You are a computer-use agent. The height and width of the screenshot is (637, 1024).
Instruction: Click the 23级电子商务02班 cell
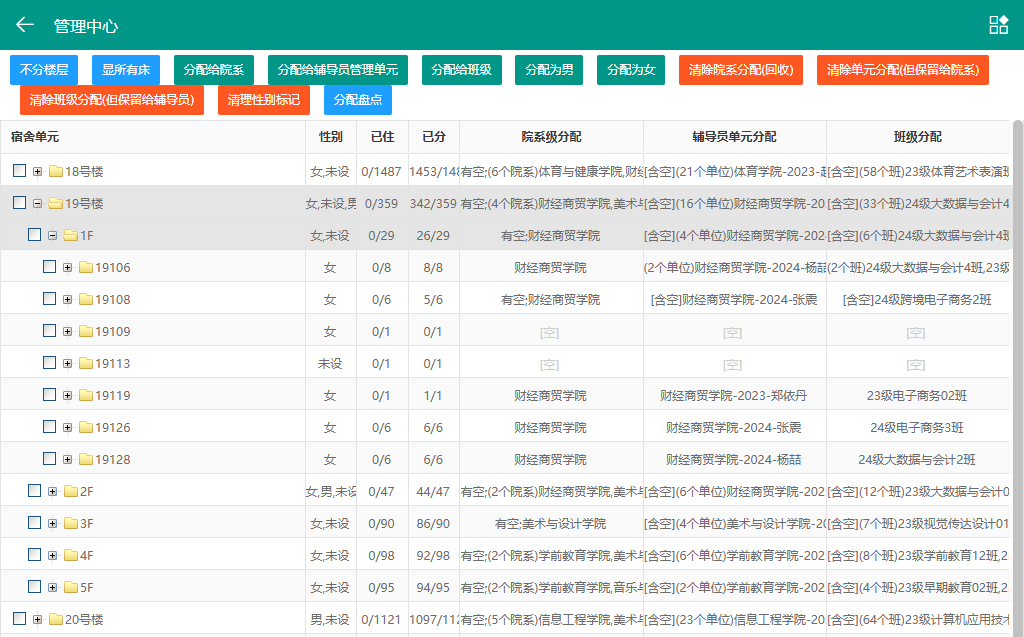tap(917, 395)
